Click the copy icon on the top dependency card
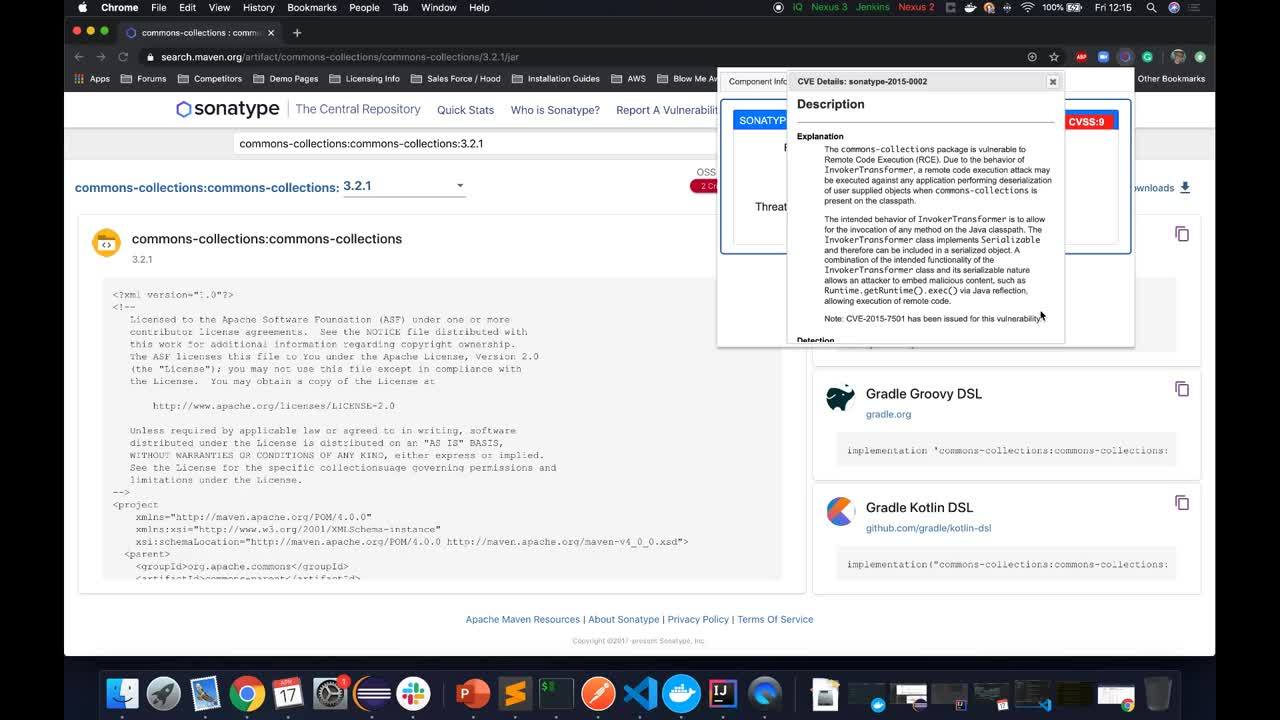Screen dimensions: 1280x720 tap(1182, 234)
